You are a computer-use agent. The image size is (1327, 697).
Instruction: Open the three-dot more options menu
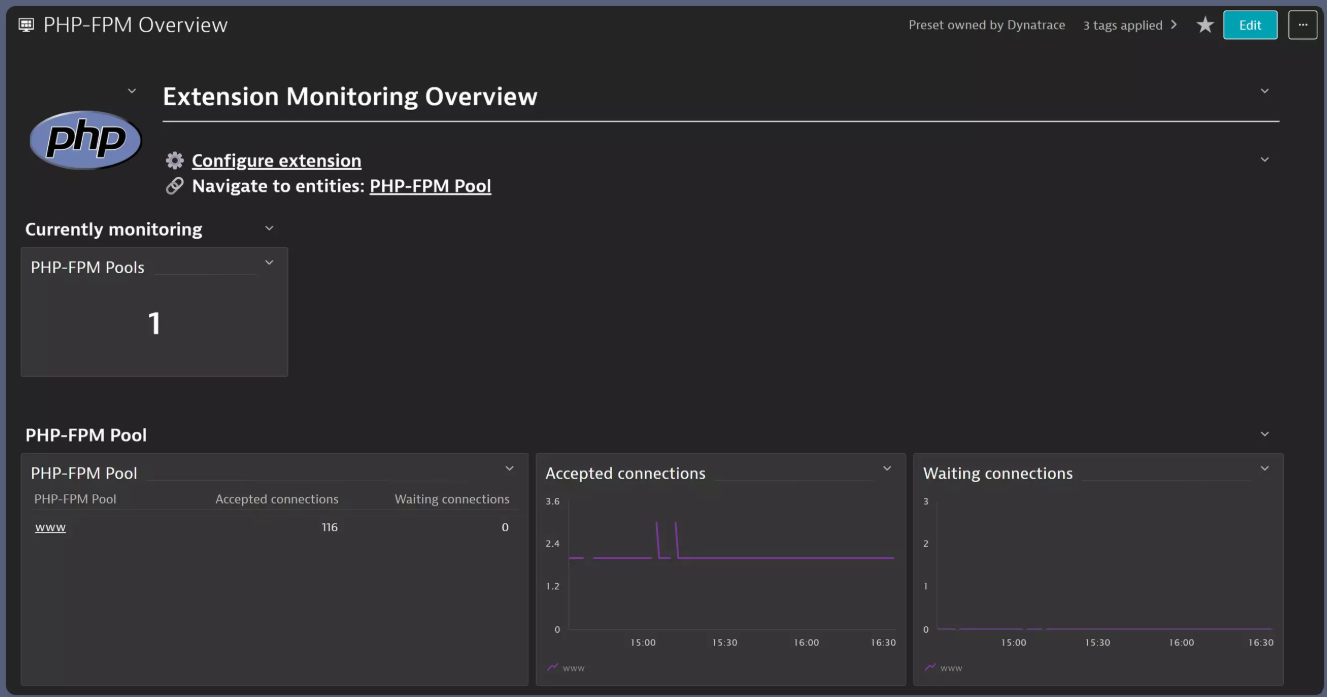click(x=1302, y=25)
